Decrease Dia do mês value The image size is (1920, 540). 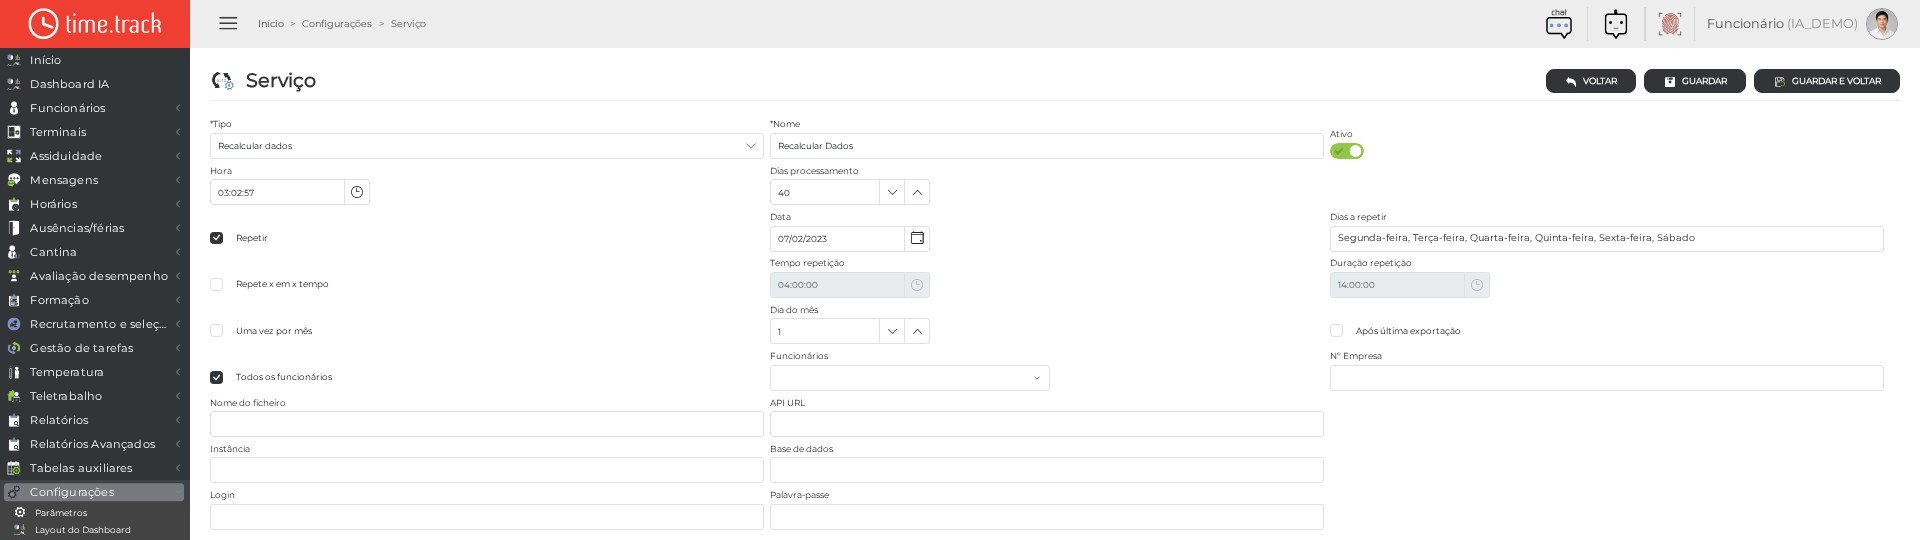[x=892, y=331]
